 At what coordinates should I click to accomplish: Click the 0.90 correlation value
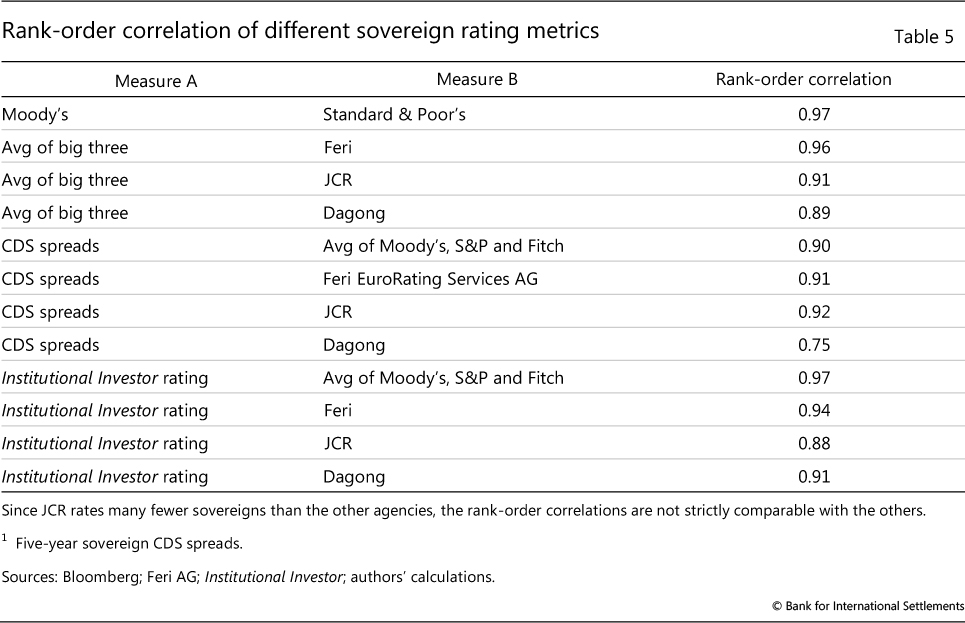coord(815,246)
